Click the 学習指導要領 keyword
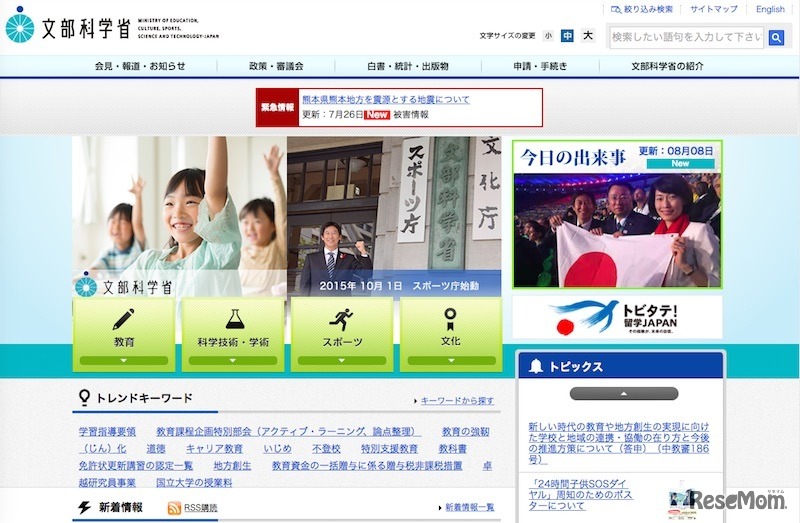 click(108, 432)
